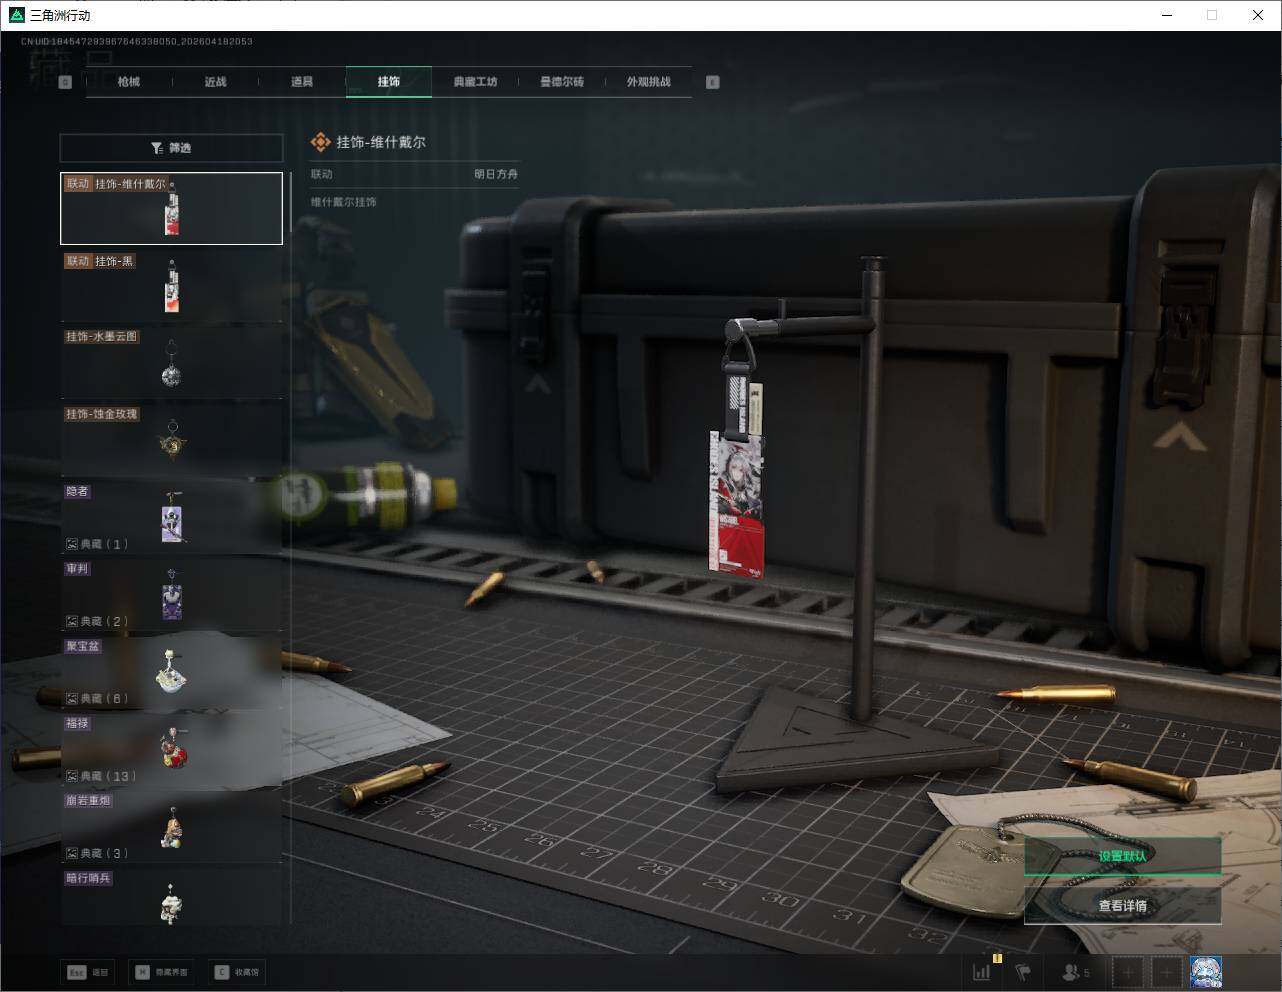
Task: Click the 三角洲行动 window app icon
Action: point(15,15)
